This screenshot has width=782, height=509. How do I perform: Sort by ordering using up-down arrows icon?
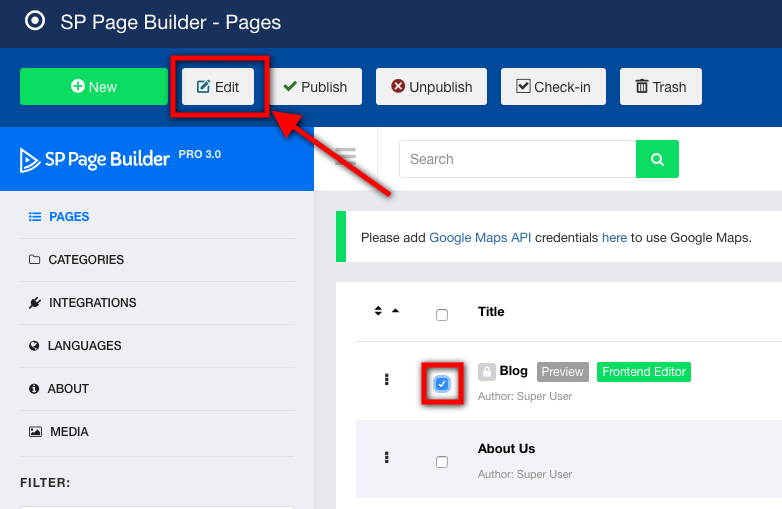[x=378, y=311]
